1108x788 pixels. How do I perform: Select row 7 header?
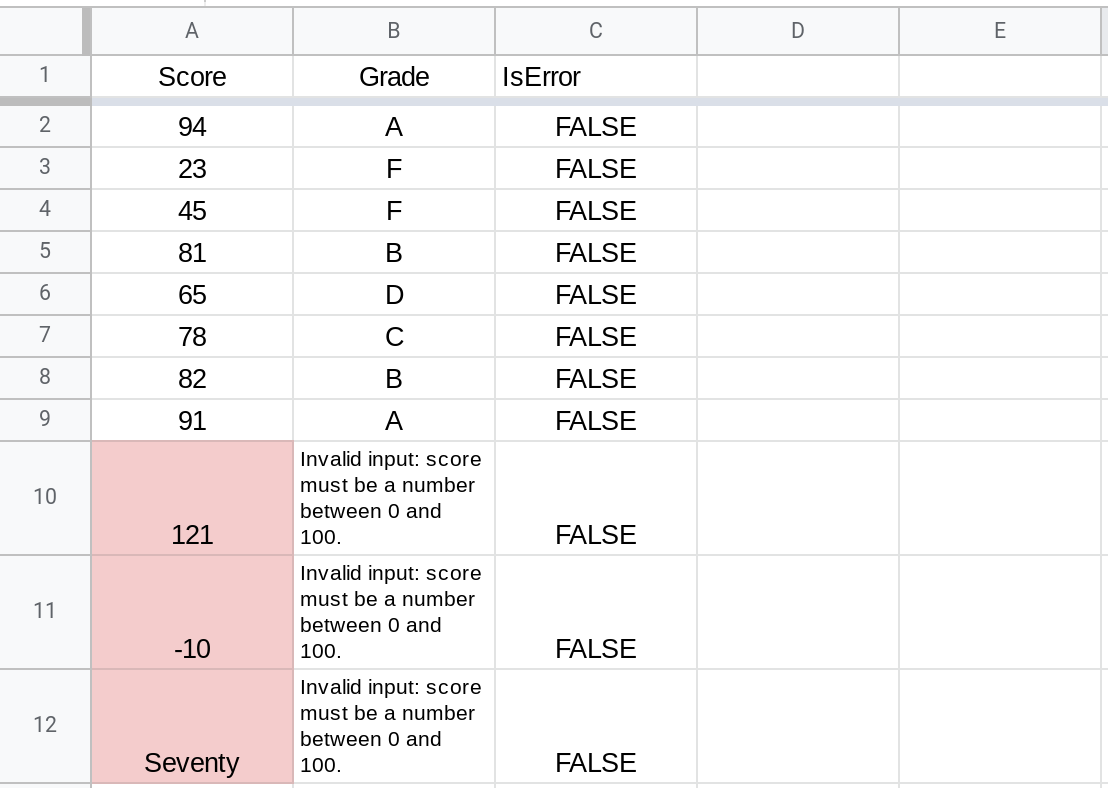45,336
